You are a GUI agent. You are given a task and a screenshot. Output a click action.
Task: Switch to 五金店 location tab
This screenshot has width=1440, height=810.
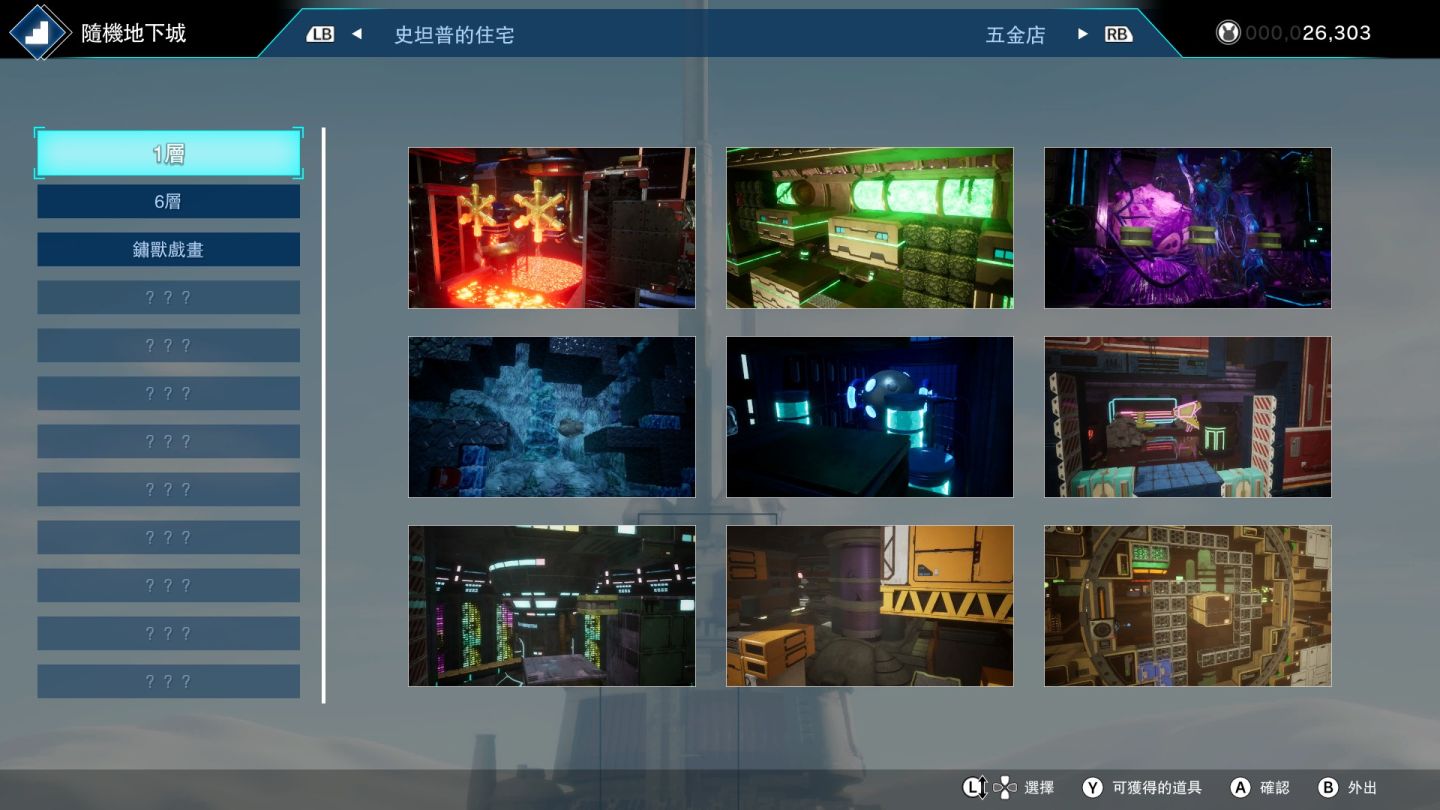click(x=1015, y=35)
